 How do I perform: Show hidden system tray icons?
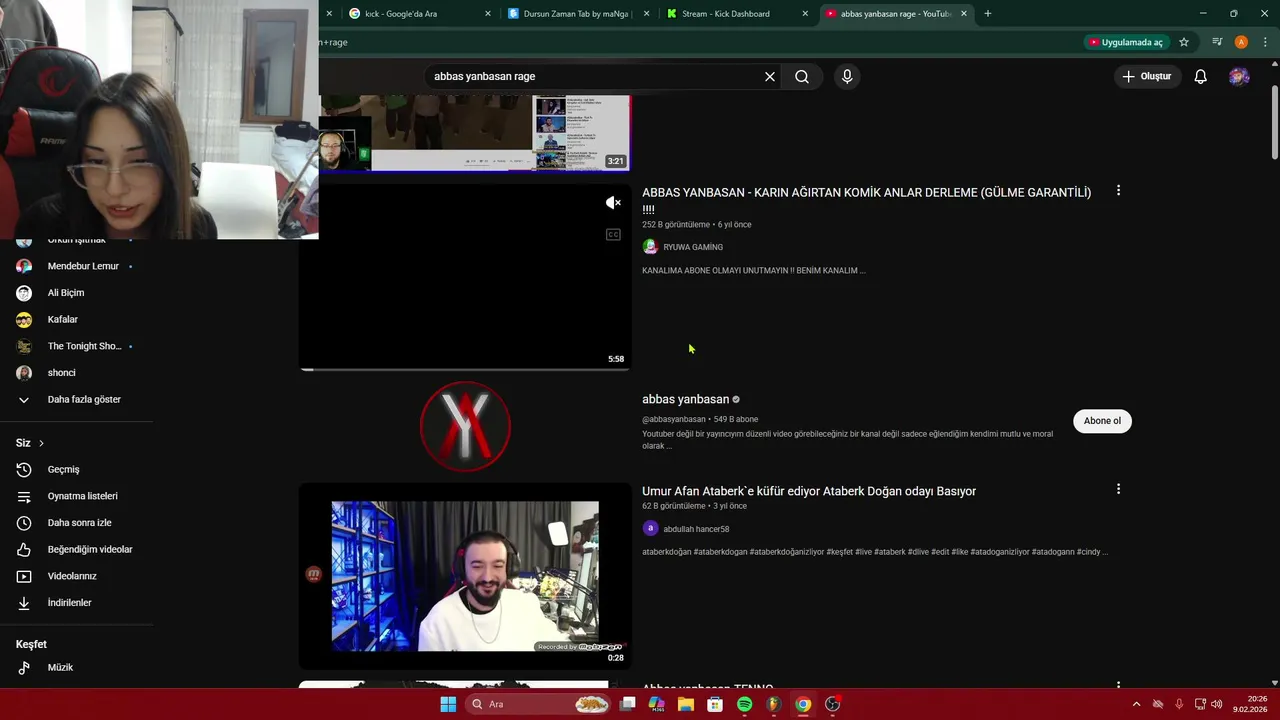pos(1136,704)
